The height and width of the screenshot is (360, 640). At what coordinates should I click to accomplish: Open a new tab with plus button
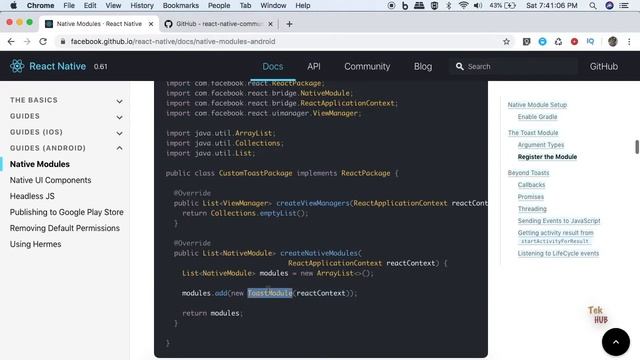pyautogui.click(x=289, y=24)
